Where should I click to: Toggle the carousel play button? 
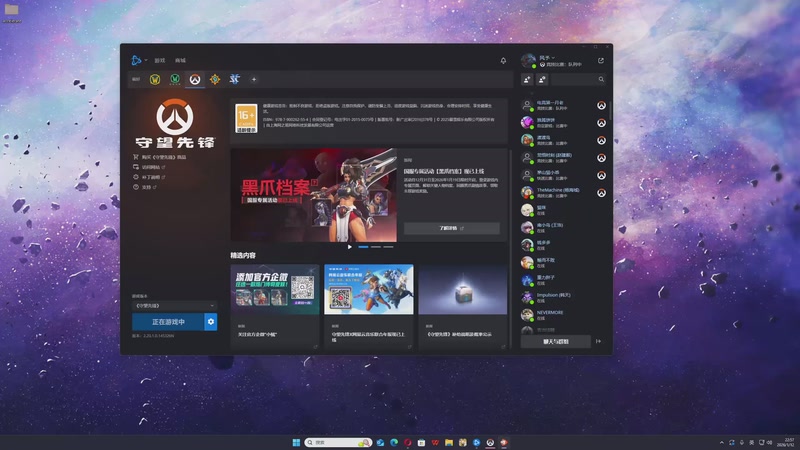pos(349,247)
